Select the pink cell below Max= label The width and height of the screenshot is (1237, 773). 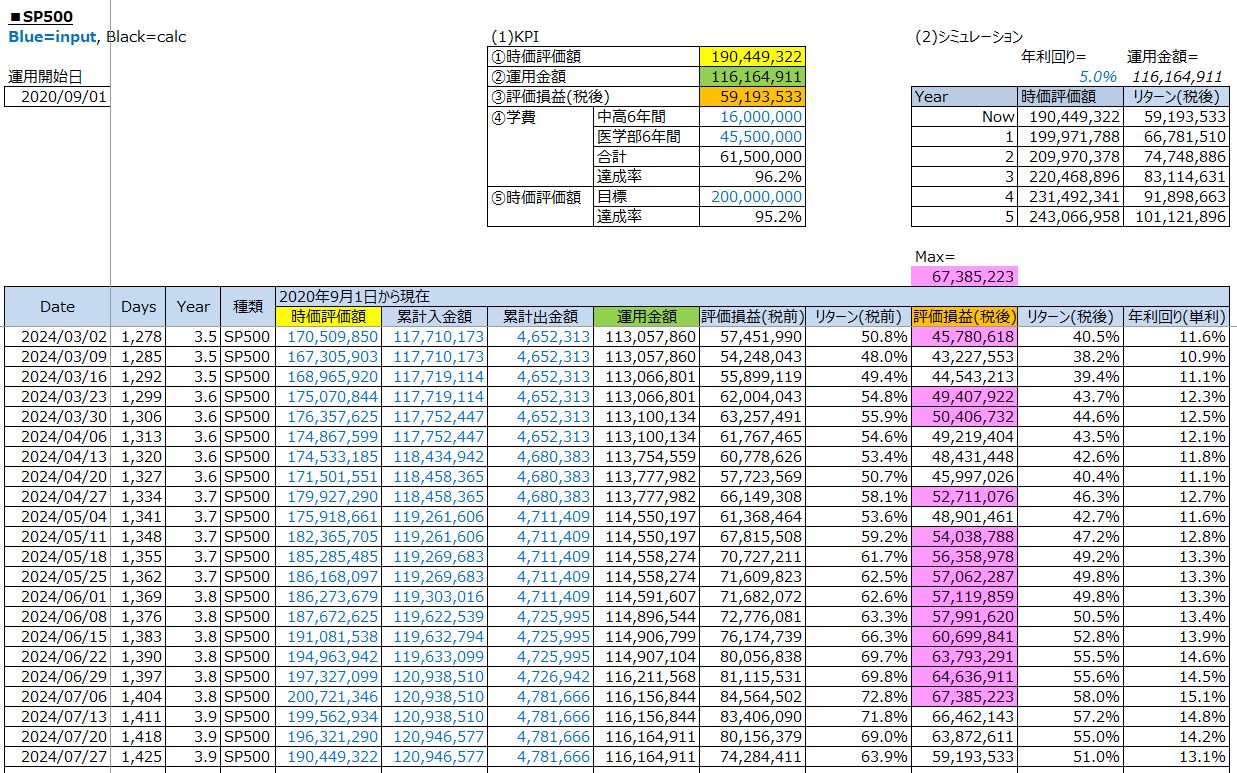pyautogui.click(x=964, y=276)
